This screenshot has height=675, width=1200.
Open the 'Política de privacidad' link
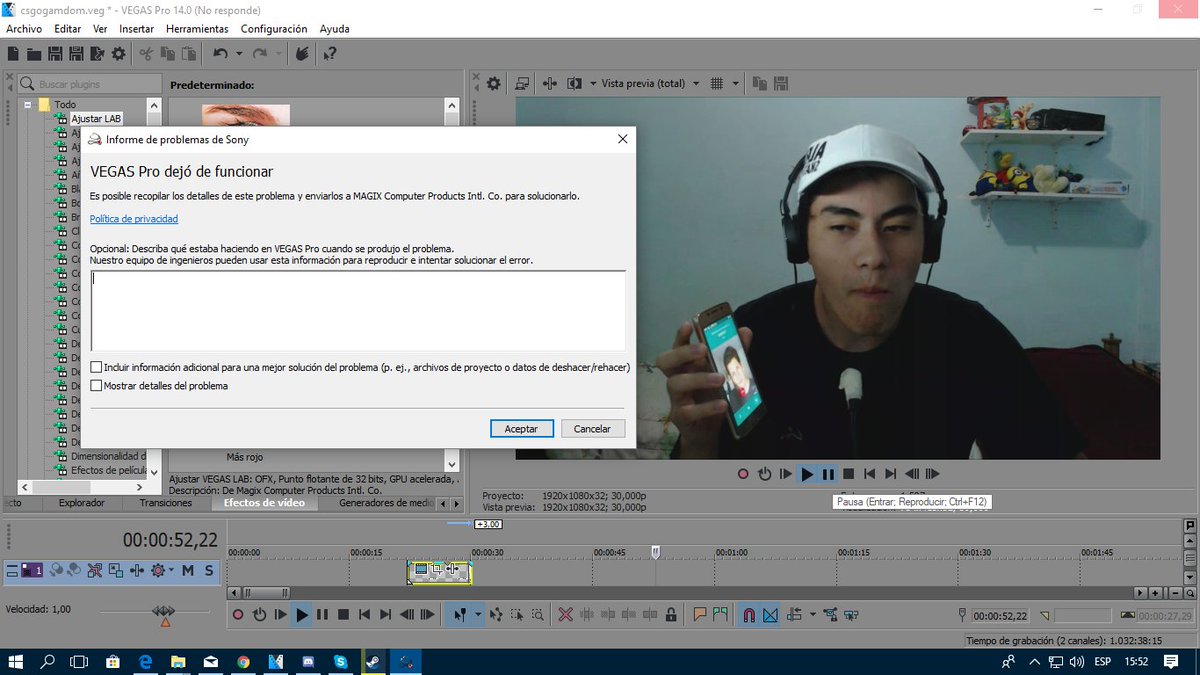pos(134,218)
